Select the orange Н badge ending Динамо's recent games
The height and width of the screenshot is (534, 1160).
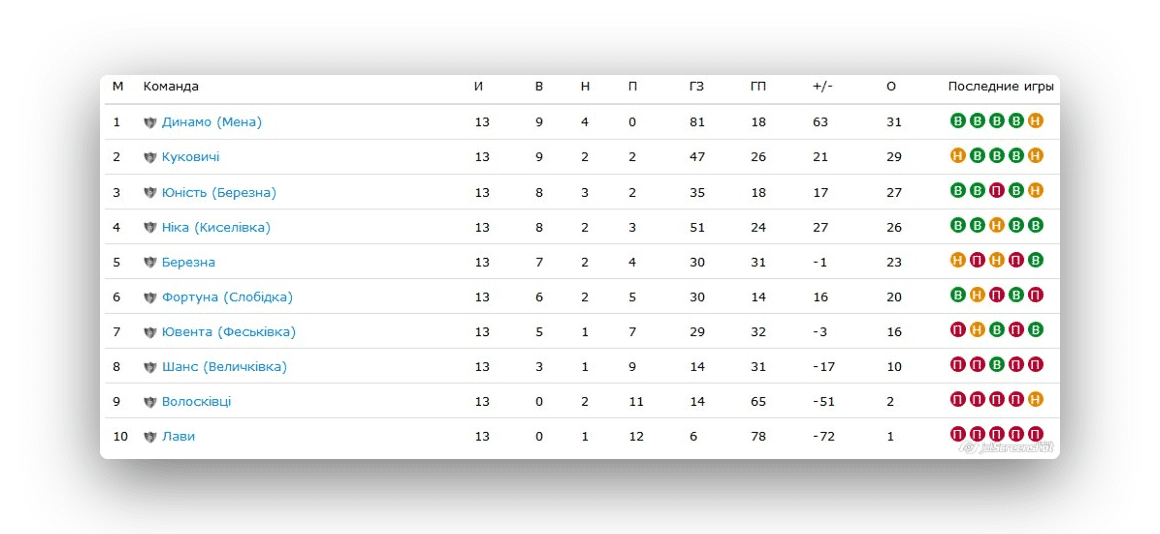coord(1035,121)
